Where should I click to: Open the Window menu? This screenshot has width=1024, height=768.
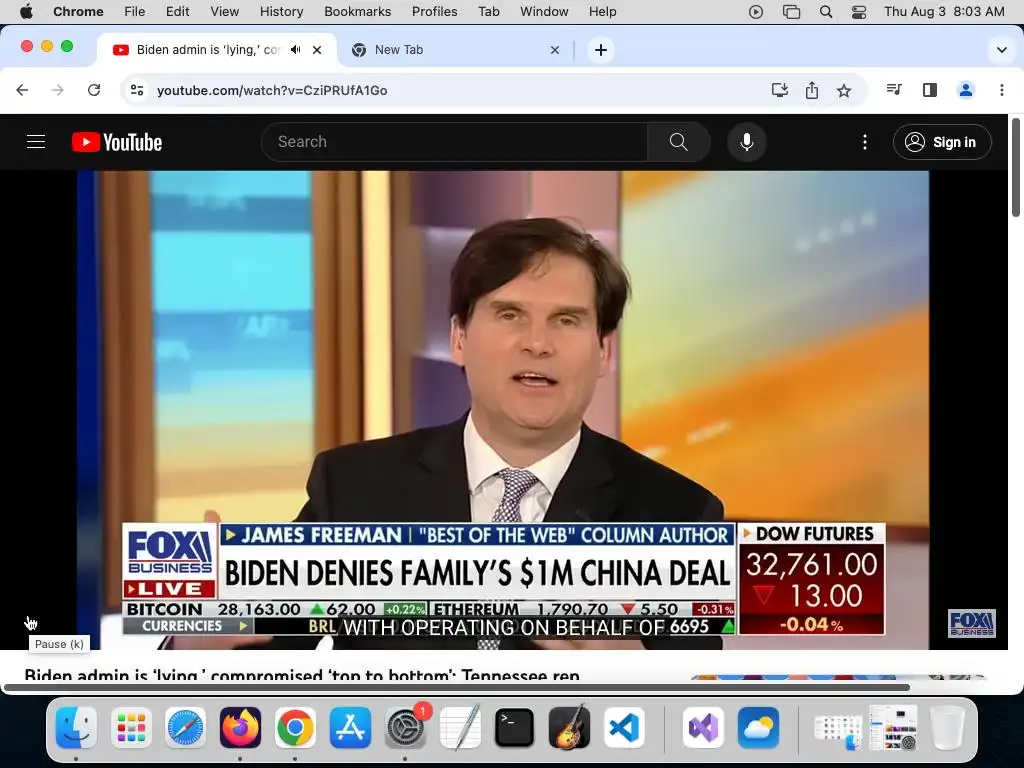click(544, 11)
